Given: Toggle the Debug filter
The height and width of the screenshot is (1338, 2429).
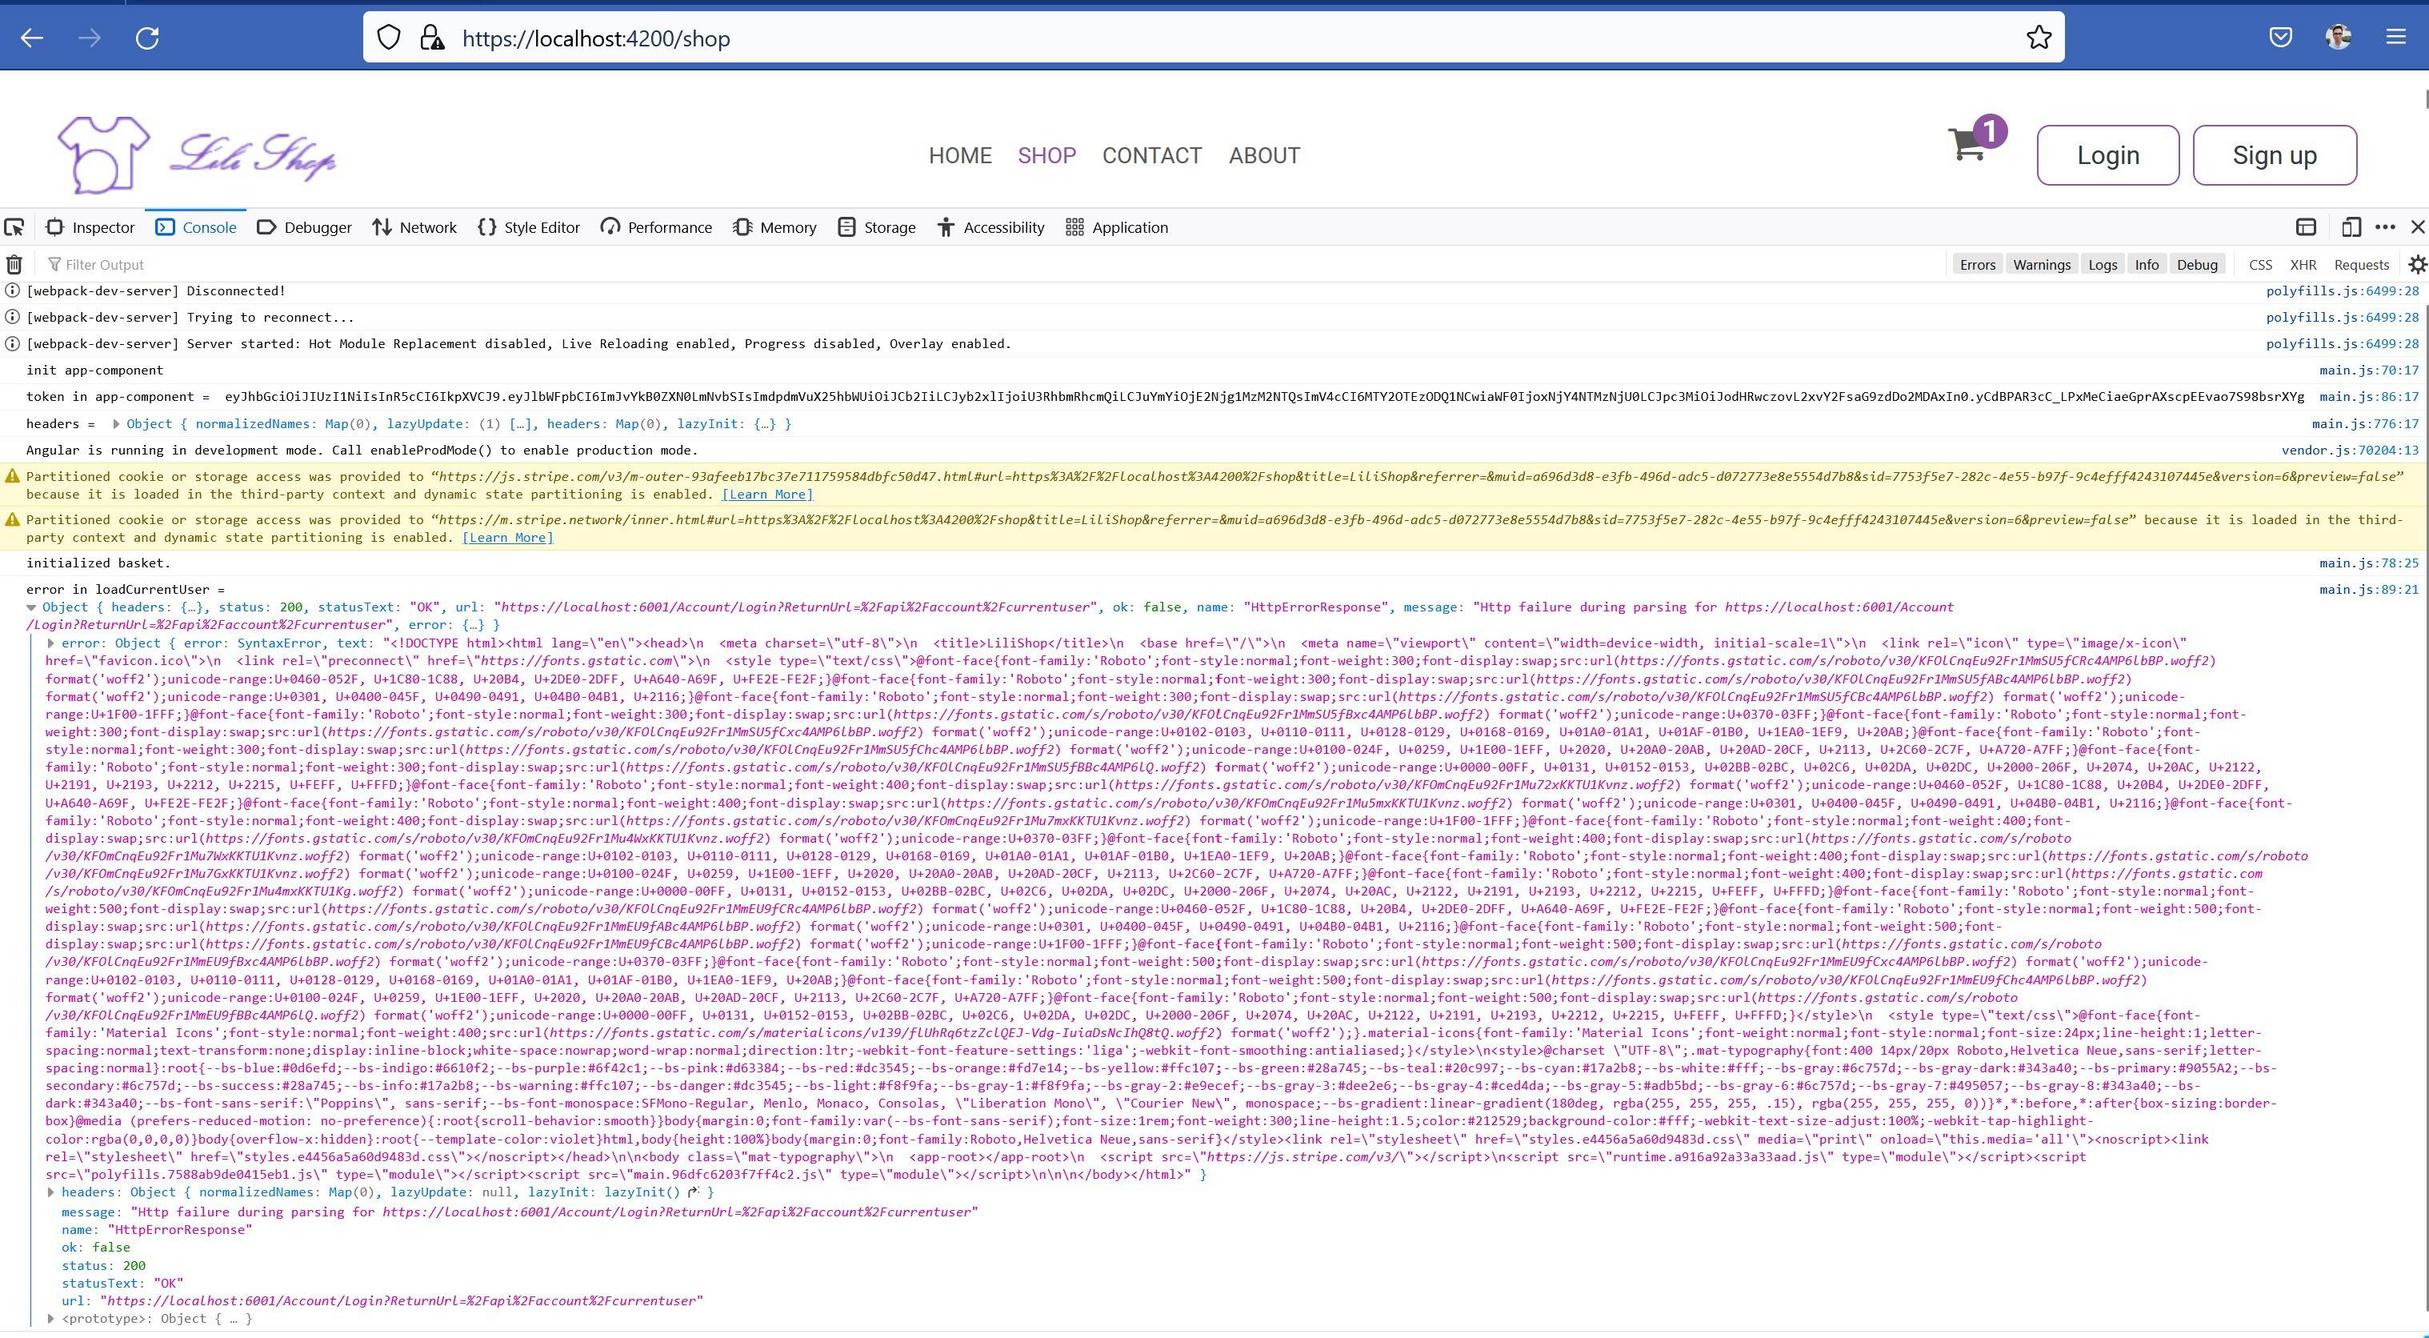Looking at the screenshot, I should click(x=2197, y=264).
